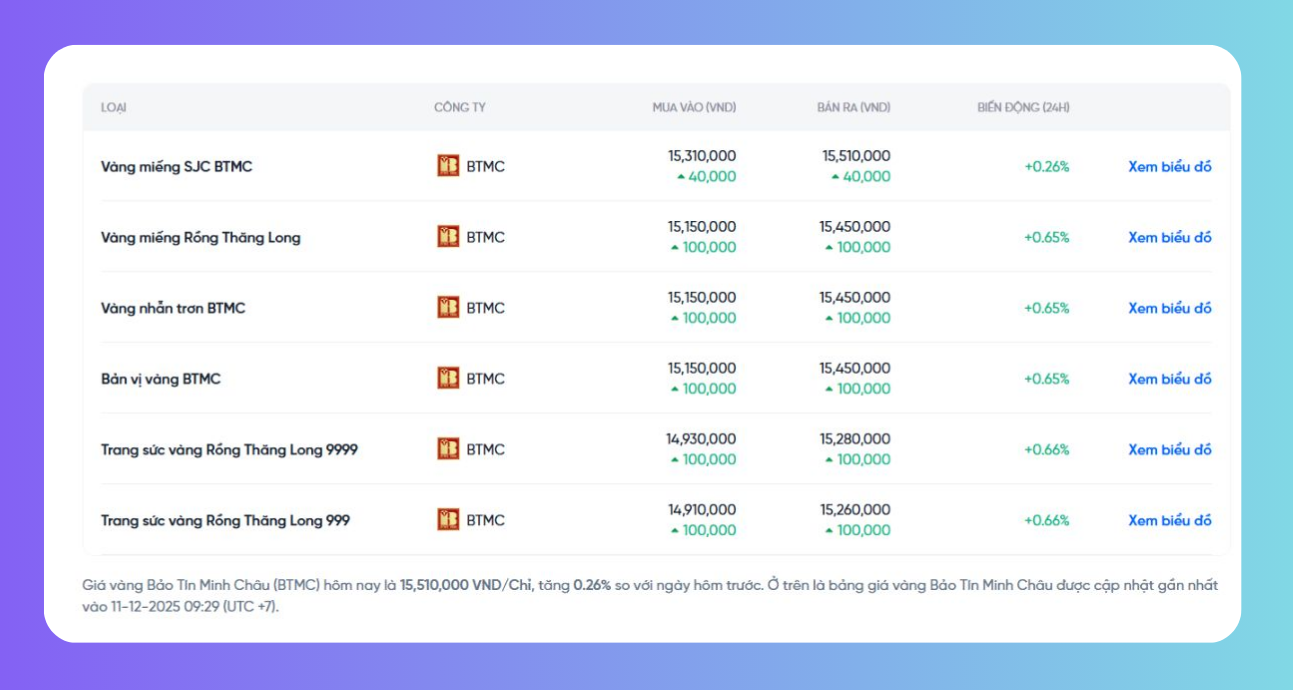Click the BTMC logo in the Vàng miếng SJC row

coord(448,166)
